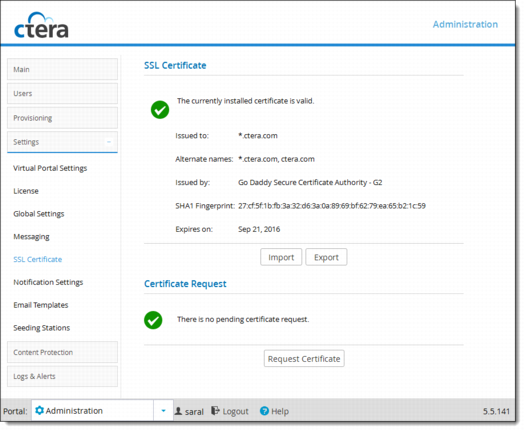Open Notification Settings in sidebar

coord(48,282)
